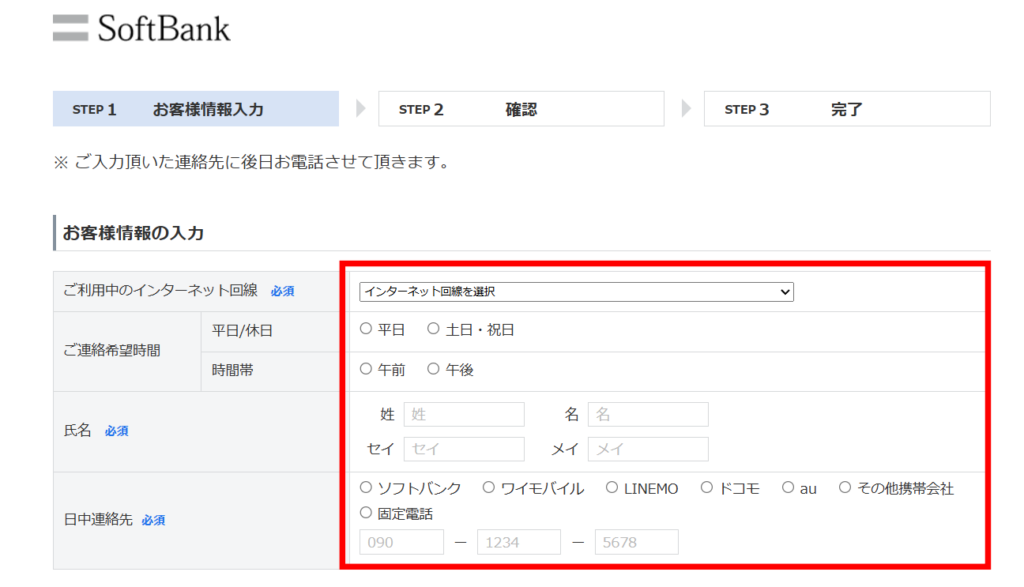Select その他携帯会社 radio button
The width and height of the screenshot is (1024, 587).
pyautogui.click(x=844, y=487)
